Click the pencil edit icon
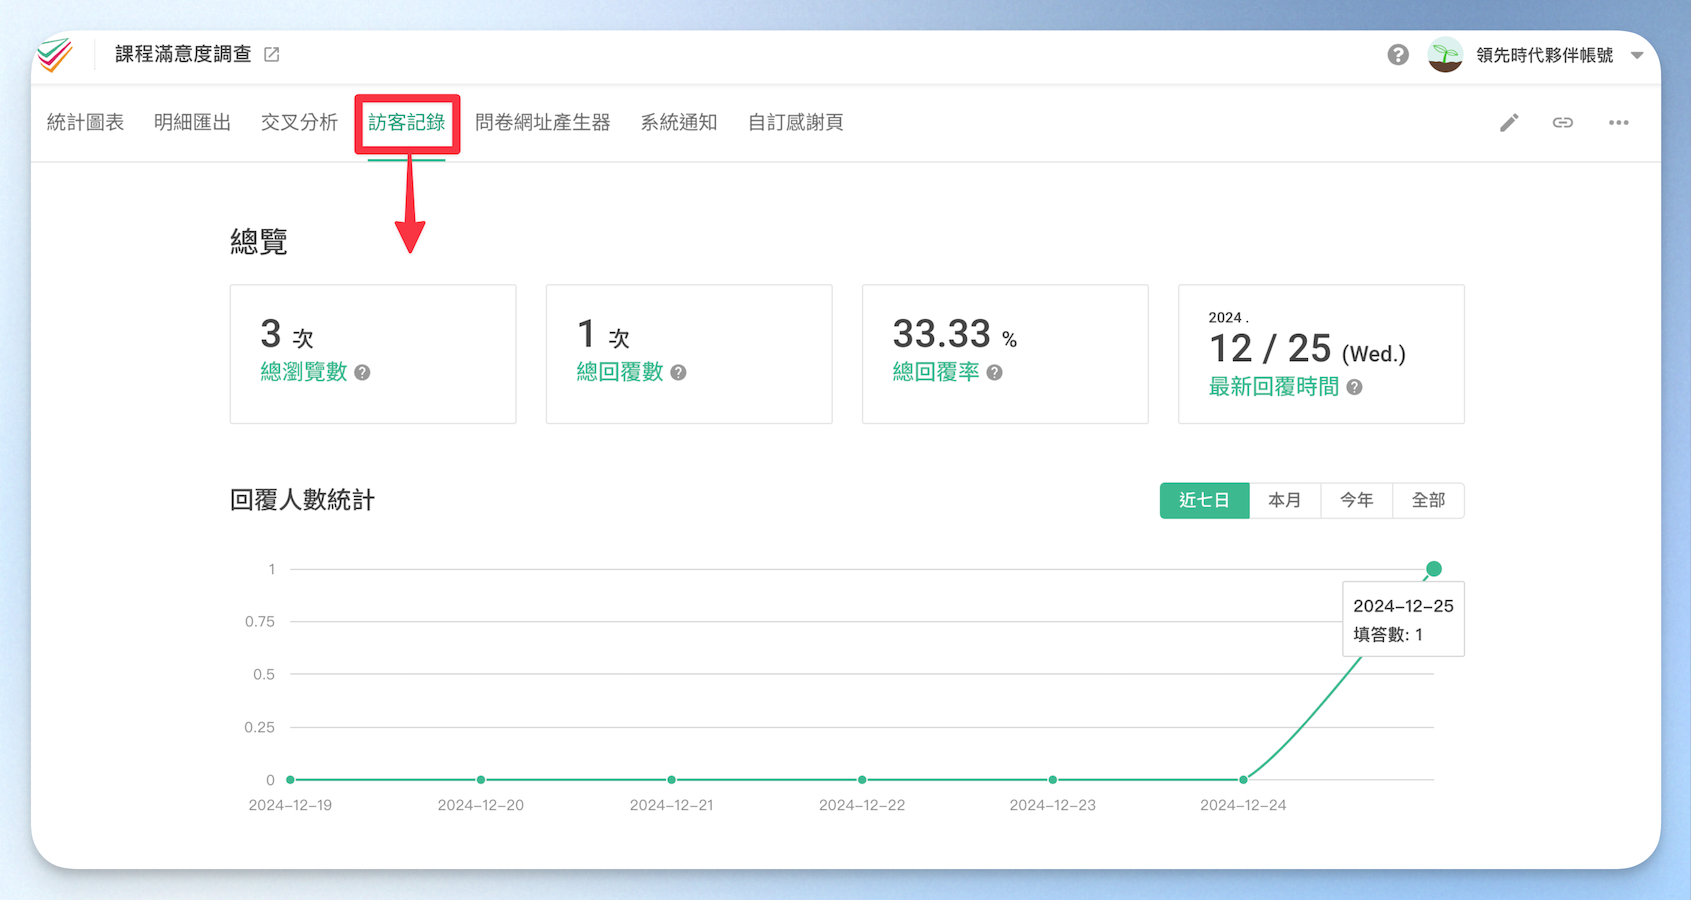Viewport: 1691px width, 900px height. pyautogui.click(x=1509, y=122)
